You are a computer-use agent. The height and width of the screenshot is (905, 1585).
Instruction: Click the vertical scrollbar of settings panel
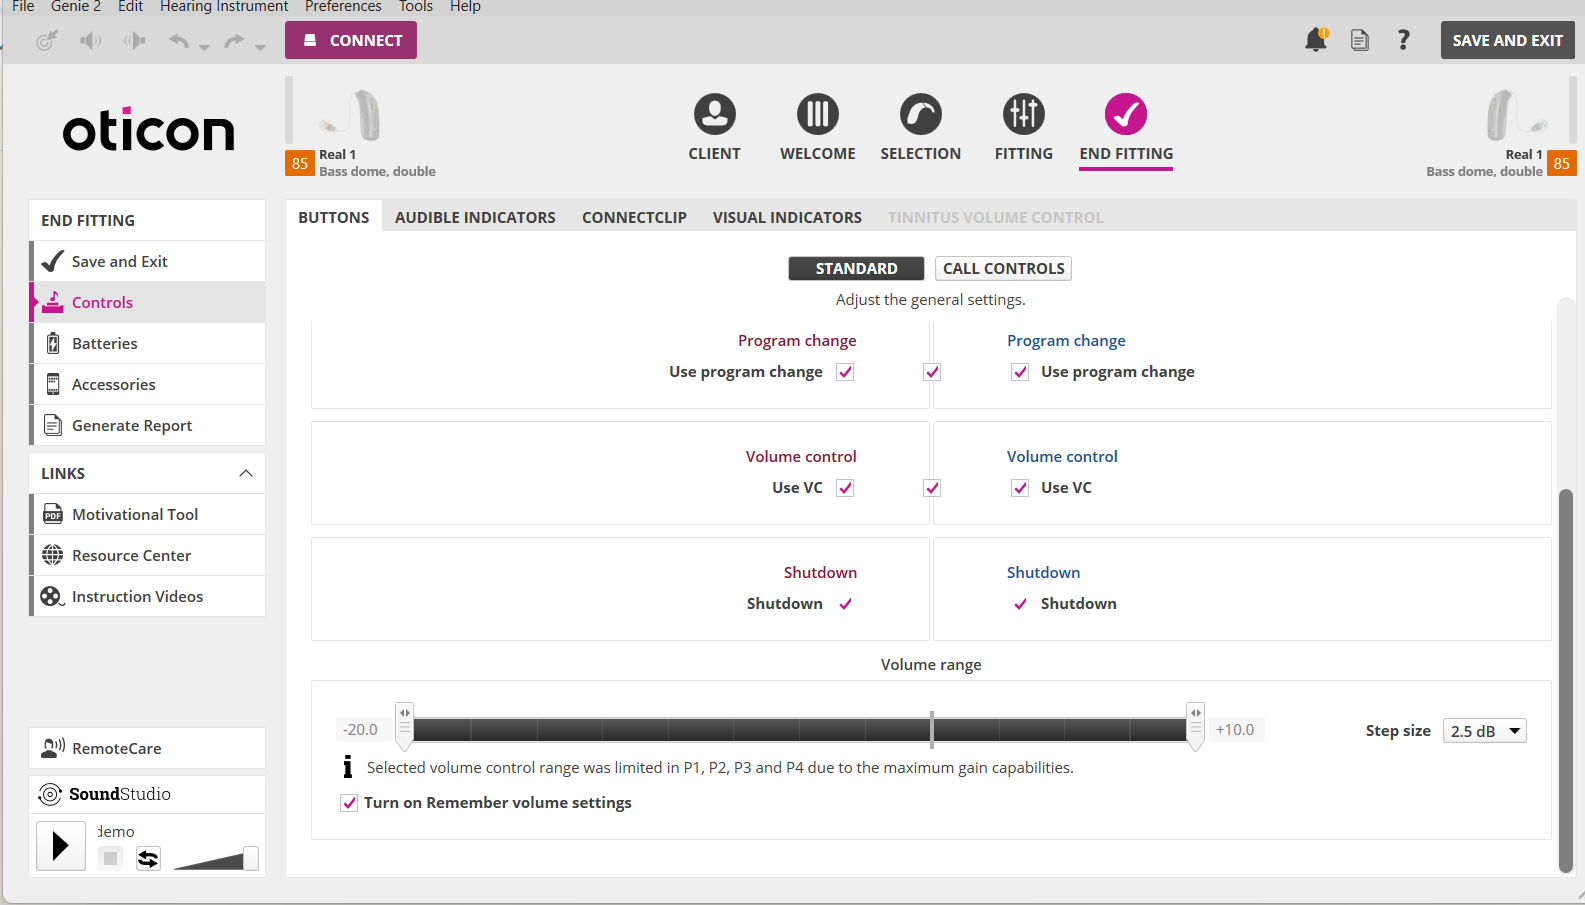(1566, 680)
